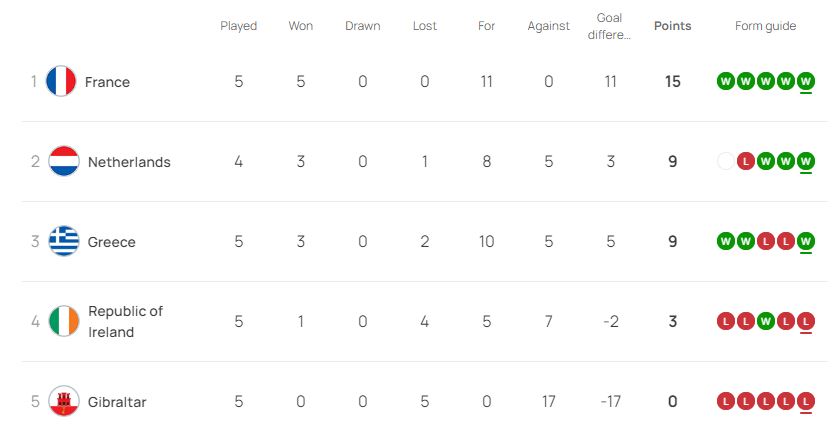Click the green W badge in Ireland's form guide

pos(766,321)
